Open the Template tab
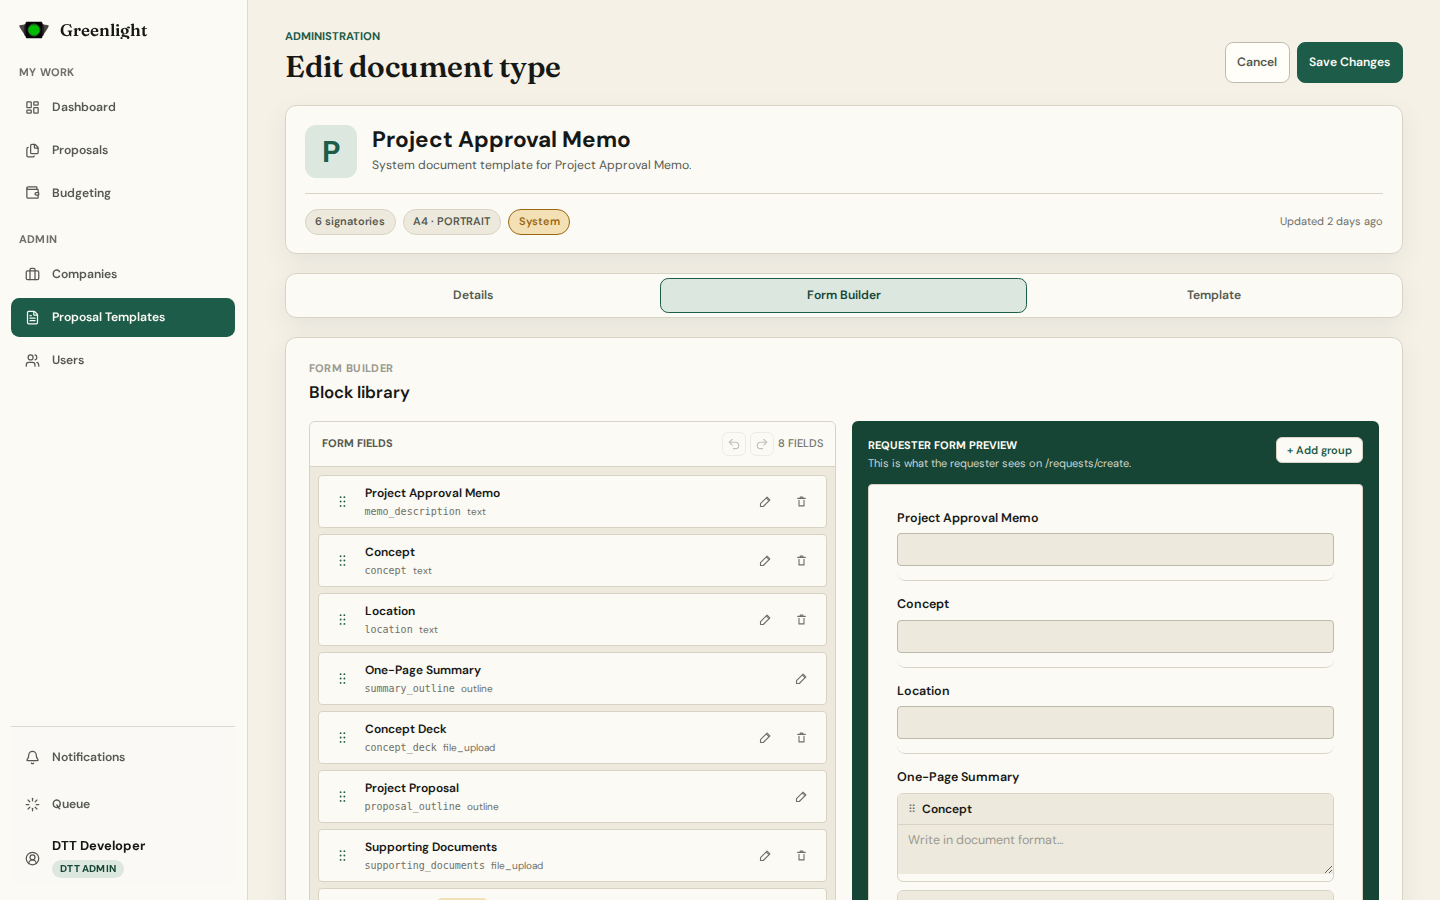1440x900 pixels. tap(1214, 295)
